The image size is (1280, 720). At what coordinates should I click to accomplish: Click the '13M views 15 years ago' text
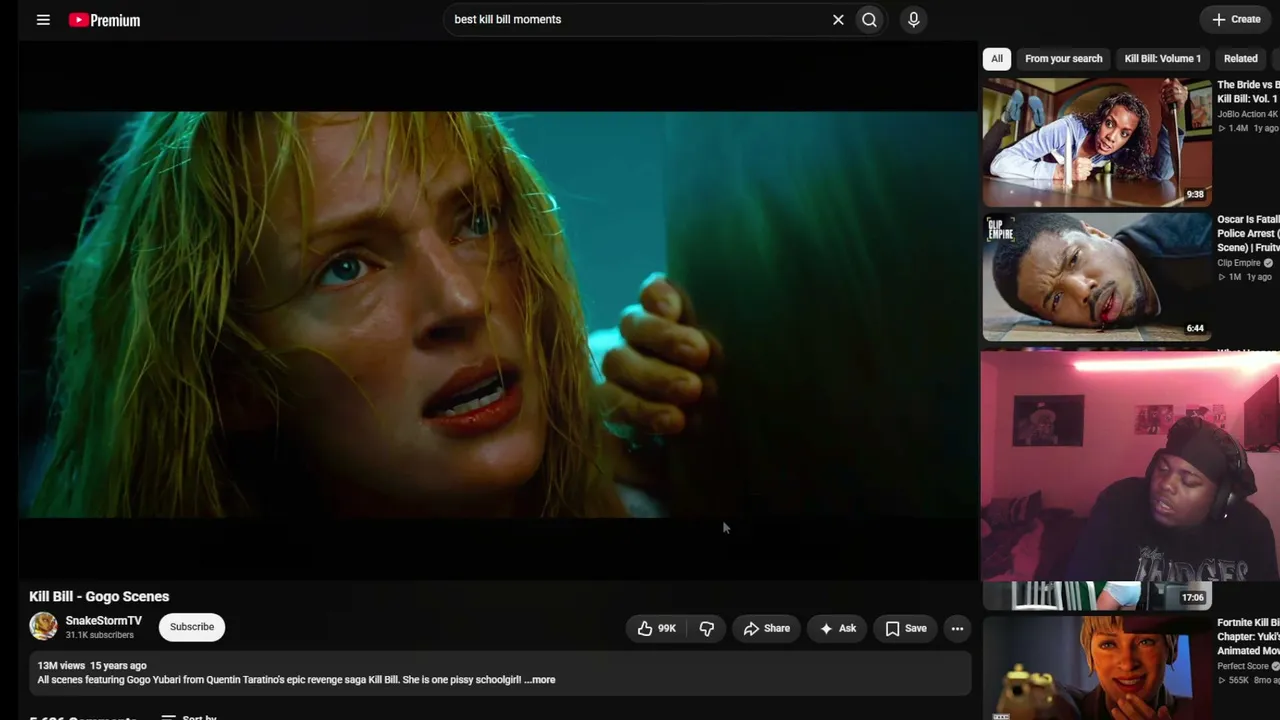(92, 666)
